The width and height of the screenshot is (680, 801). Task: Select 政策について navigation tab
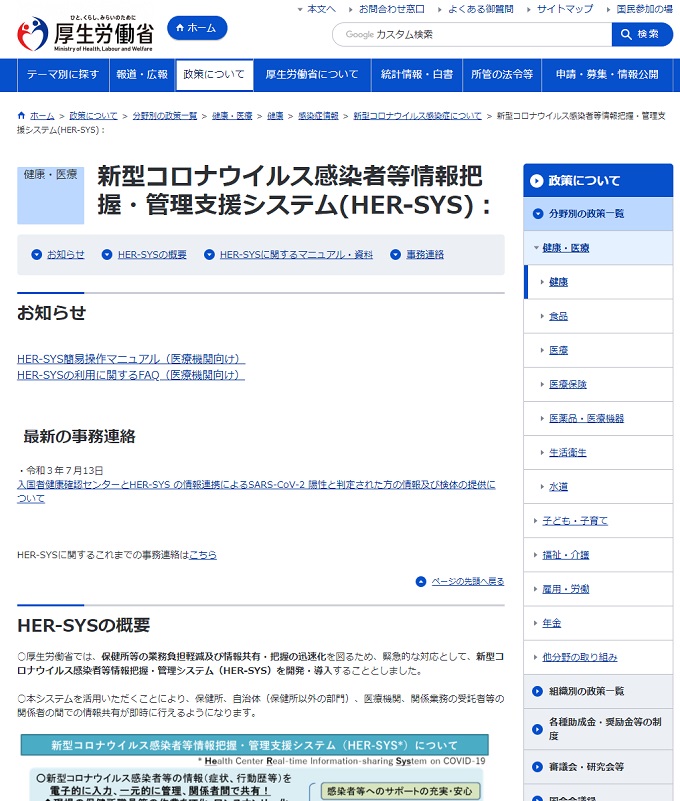214,75
